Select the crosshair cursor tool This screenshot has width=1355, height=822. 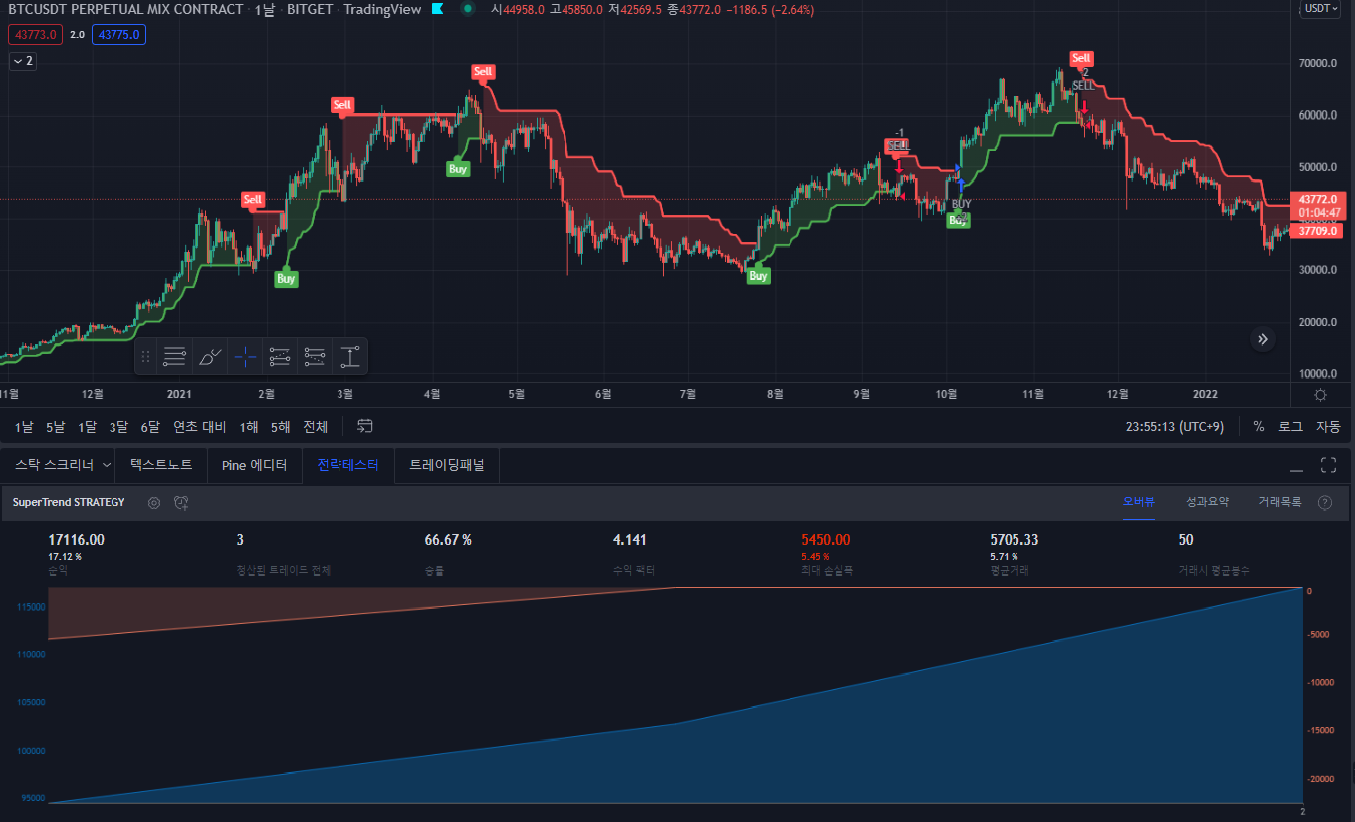pyautogui.click(x=244, y=356)
